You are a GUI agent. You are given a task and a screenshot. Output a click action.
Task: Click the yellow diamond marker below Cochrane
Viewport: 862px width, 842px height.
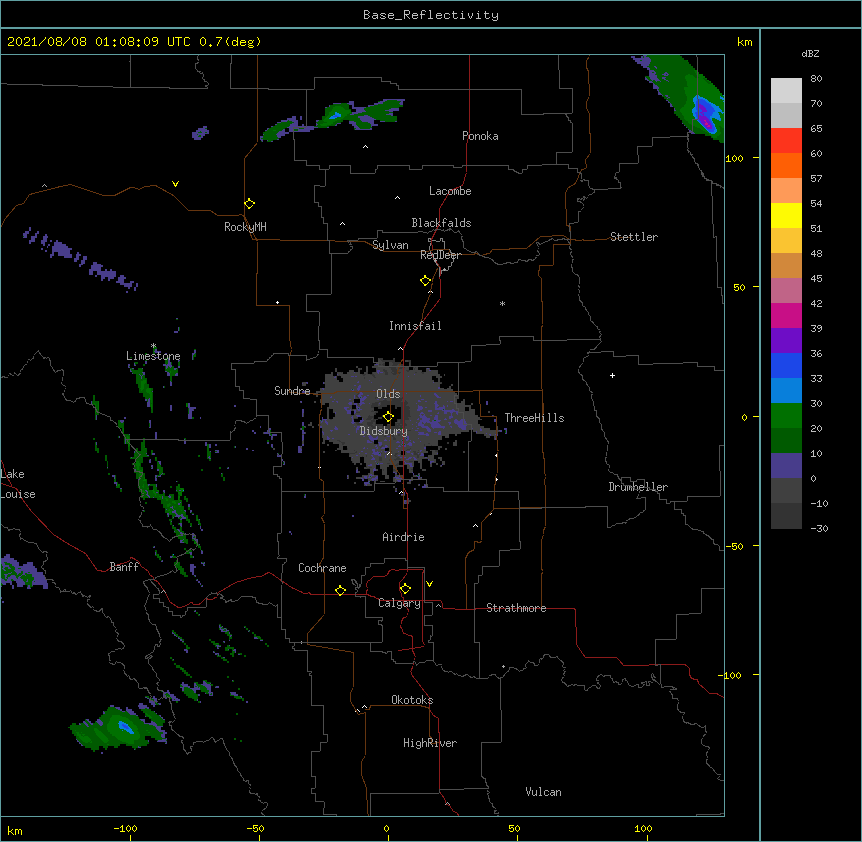coord(340,590)
